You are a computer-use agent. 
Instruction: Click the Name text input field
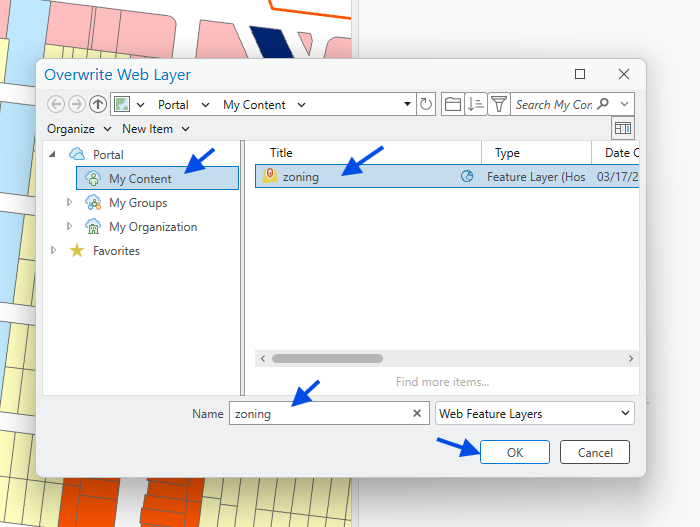click(318, 414)
